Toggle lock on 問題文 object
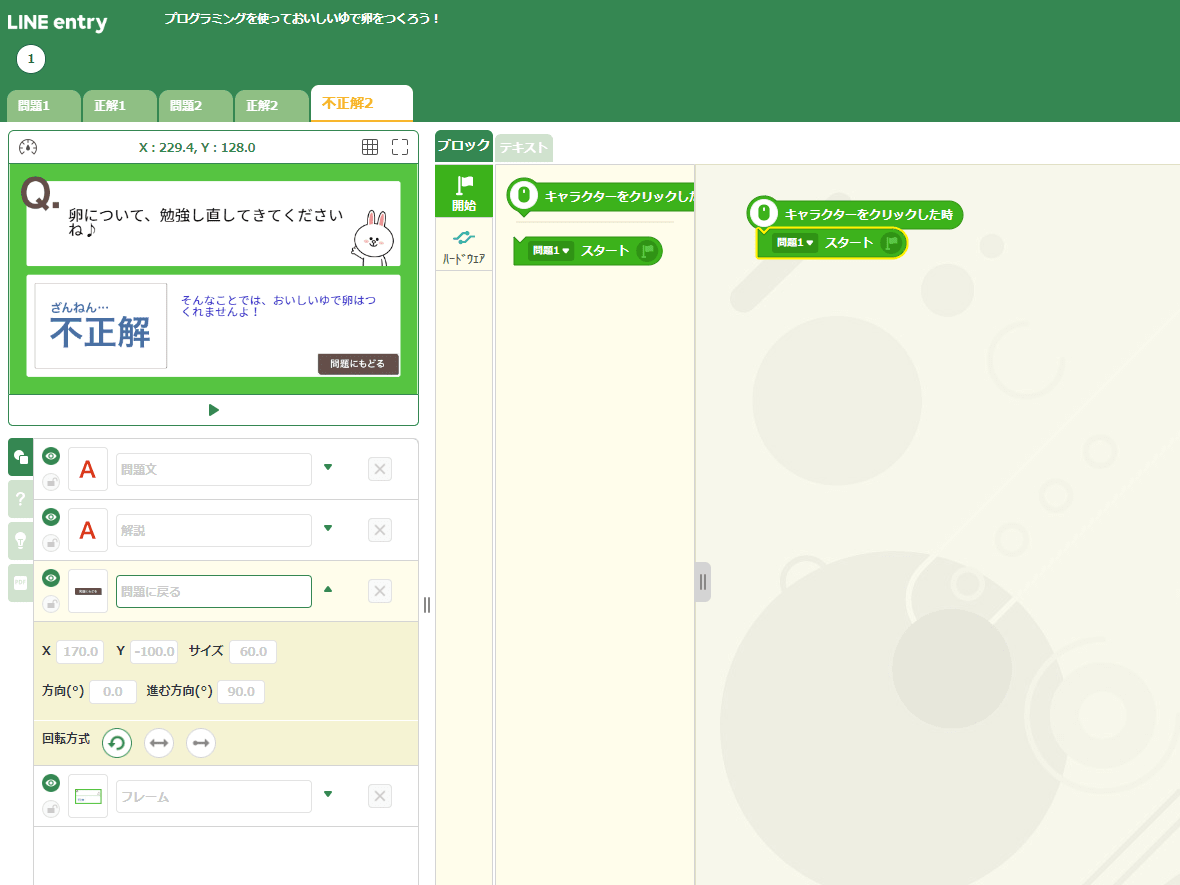 pos(50,482)
